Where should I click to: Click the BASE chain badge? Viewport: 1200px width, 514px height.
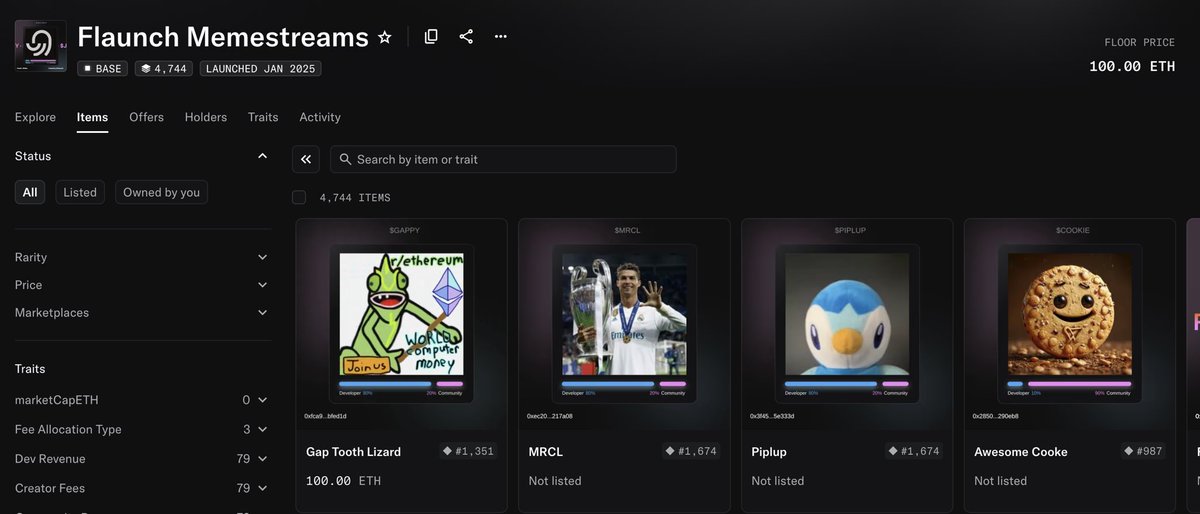coord(102,69)
